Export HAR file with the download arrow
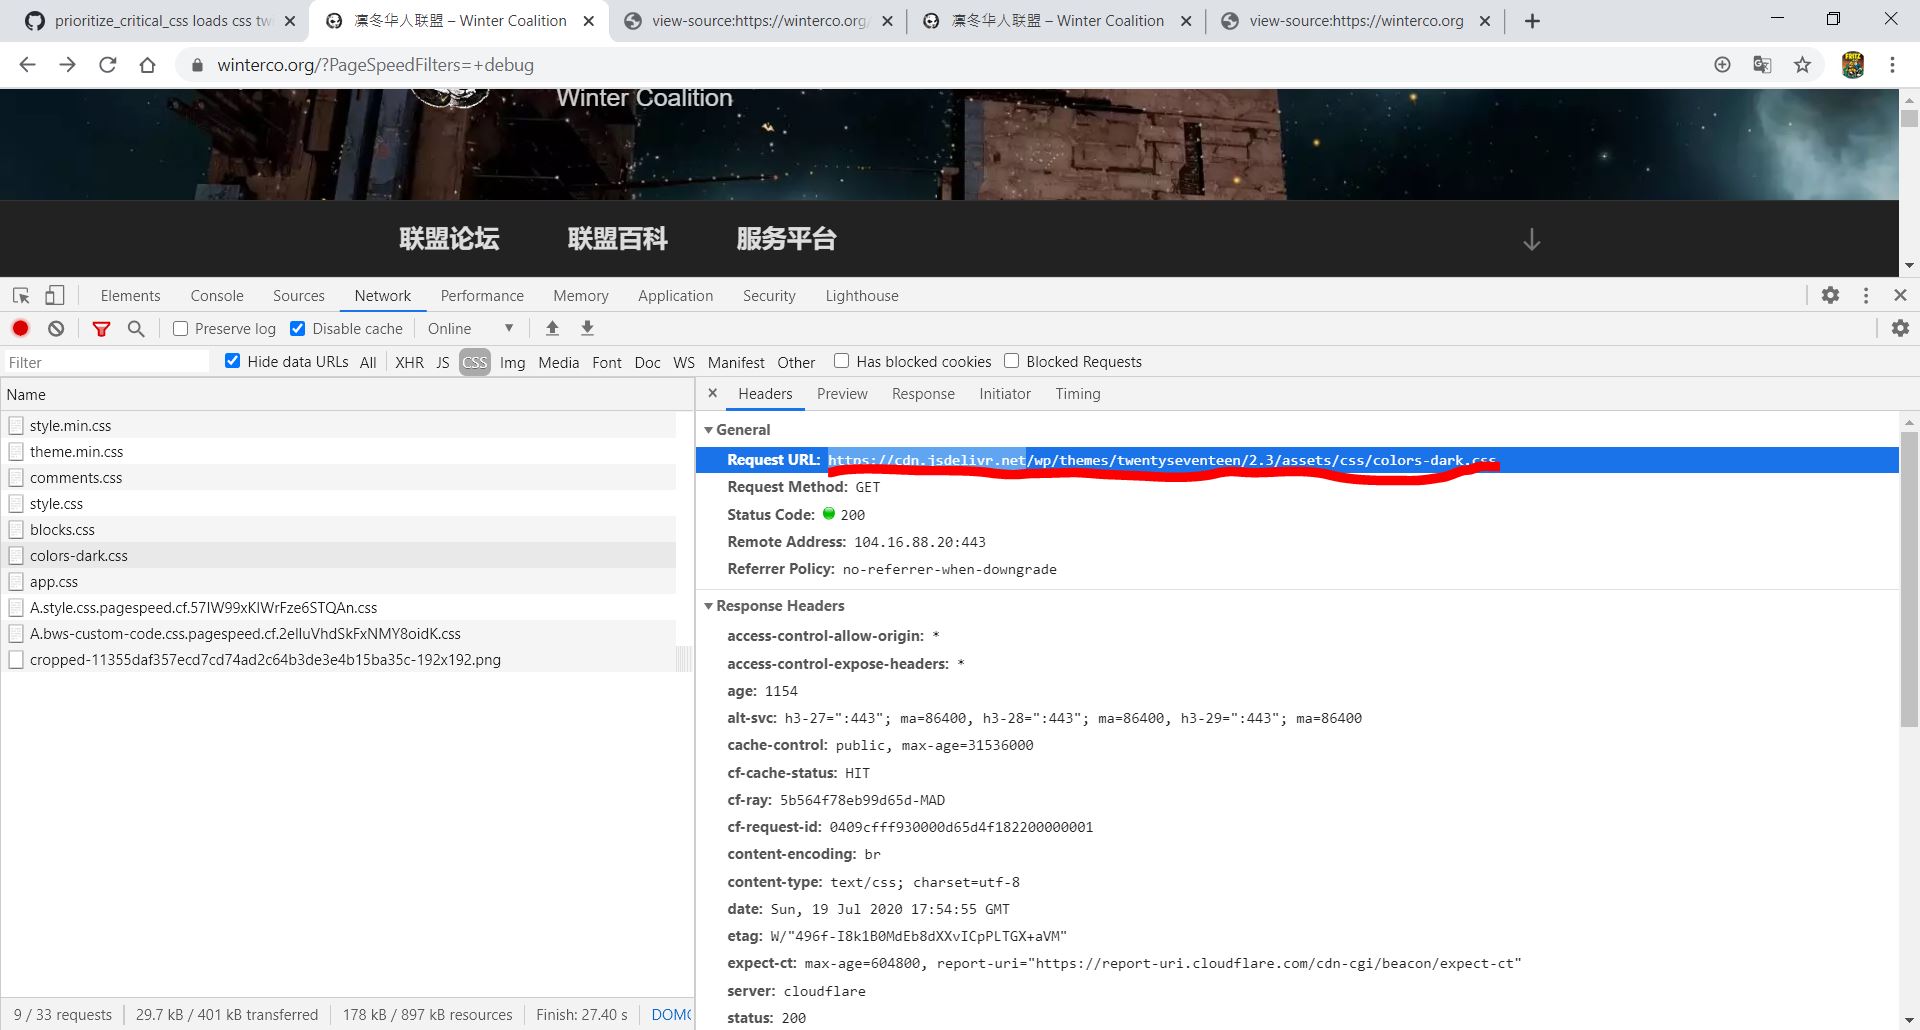The height and width of the screenshot is (1030, 1920). 587,328
